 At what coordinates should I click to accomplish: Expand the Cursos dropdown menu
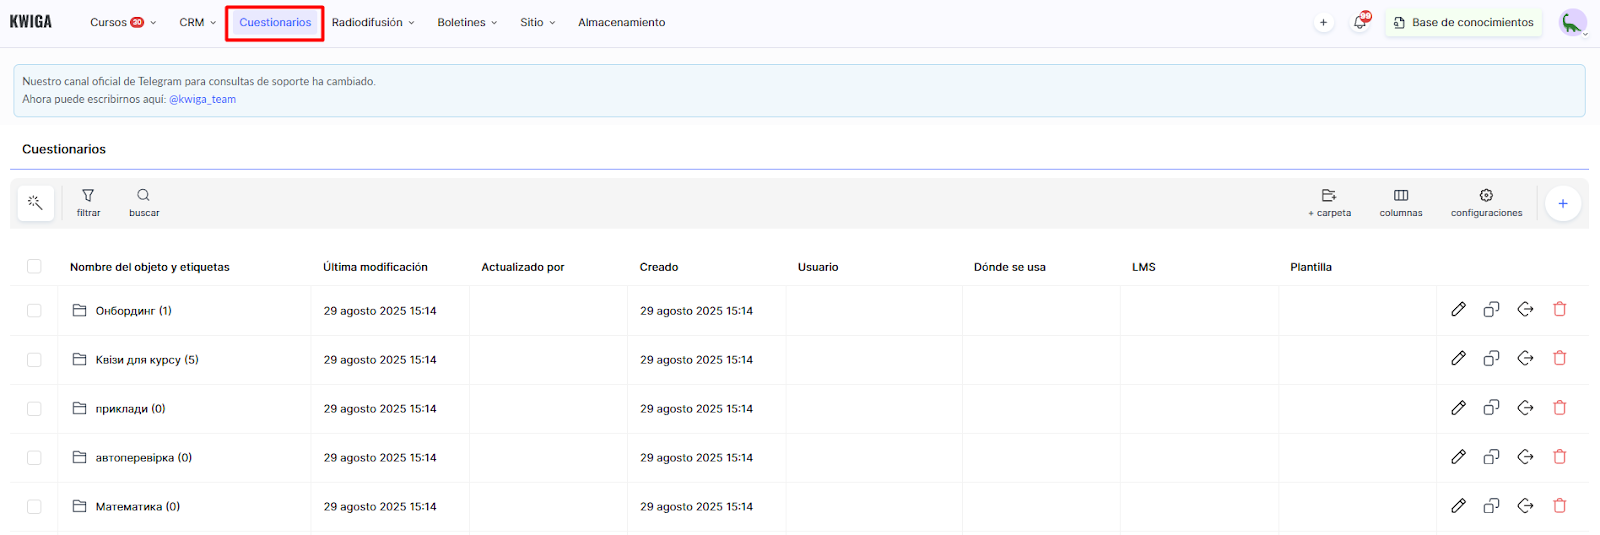point(122,22)
